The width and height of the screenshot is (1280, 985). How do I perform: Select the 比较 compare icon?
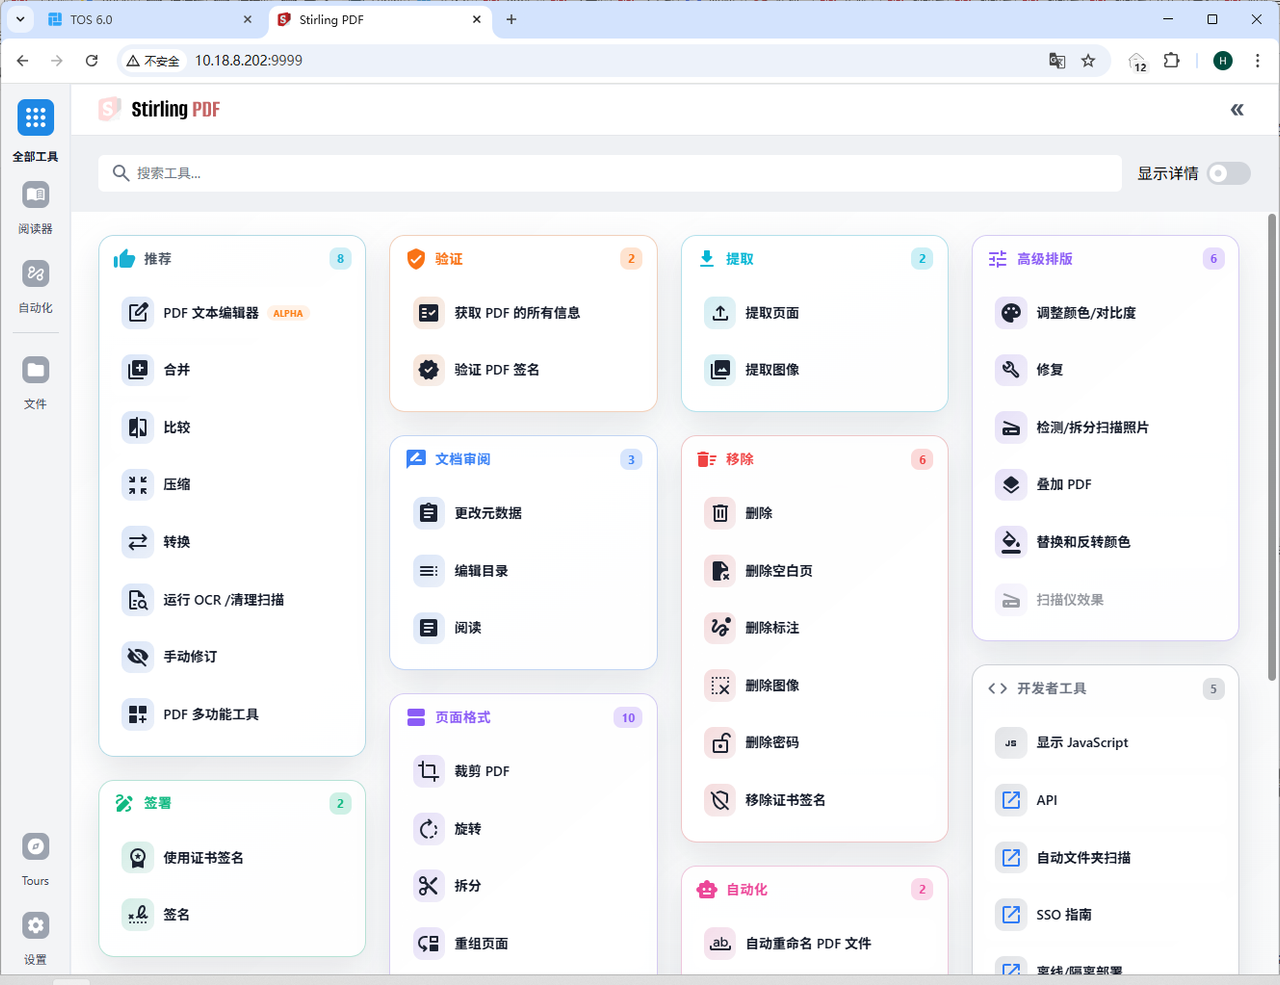click(138, 427)
